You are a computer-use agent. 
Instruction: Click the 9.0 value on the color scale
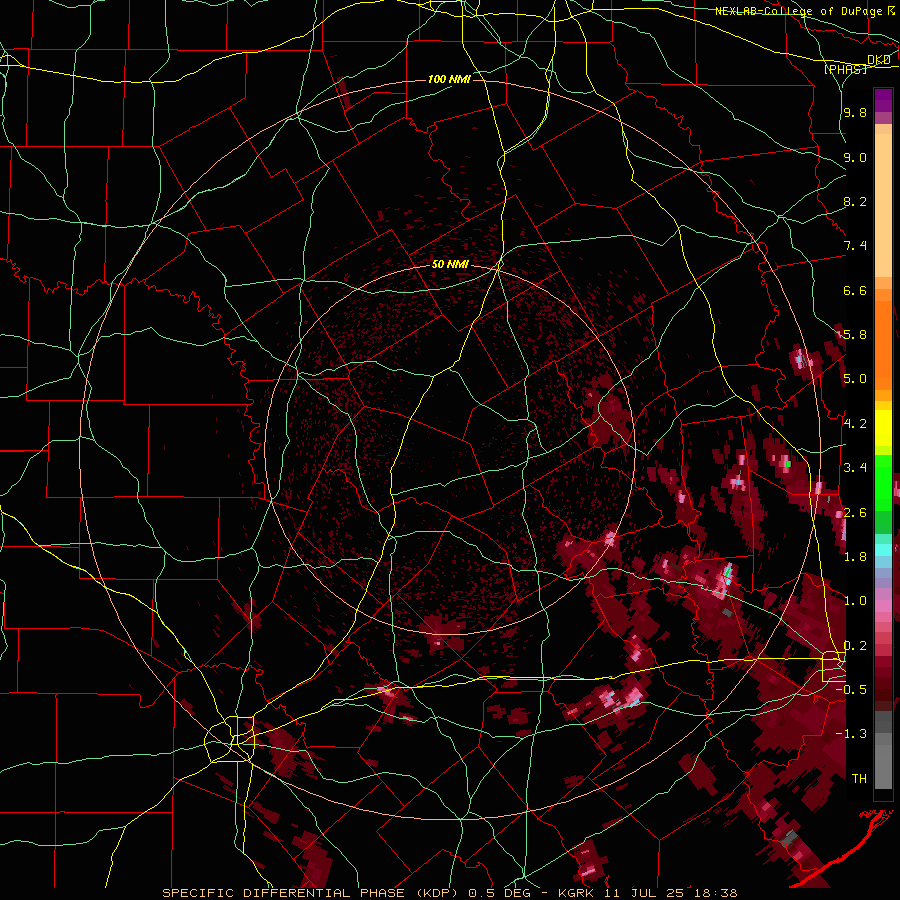tap(855, 157)
